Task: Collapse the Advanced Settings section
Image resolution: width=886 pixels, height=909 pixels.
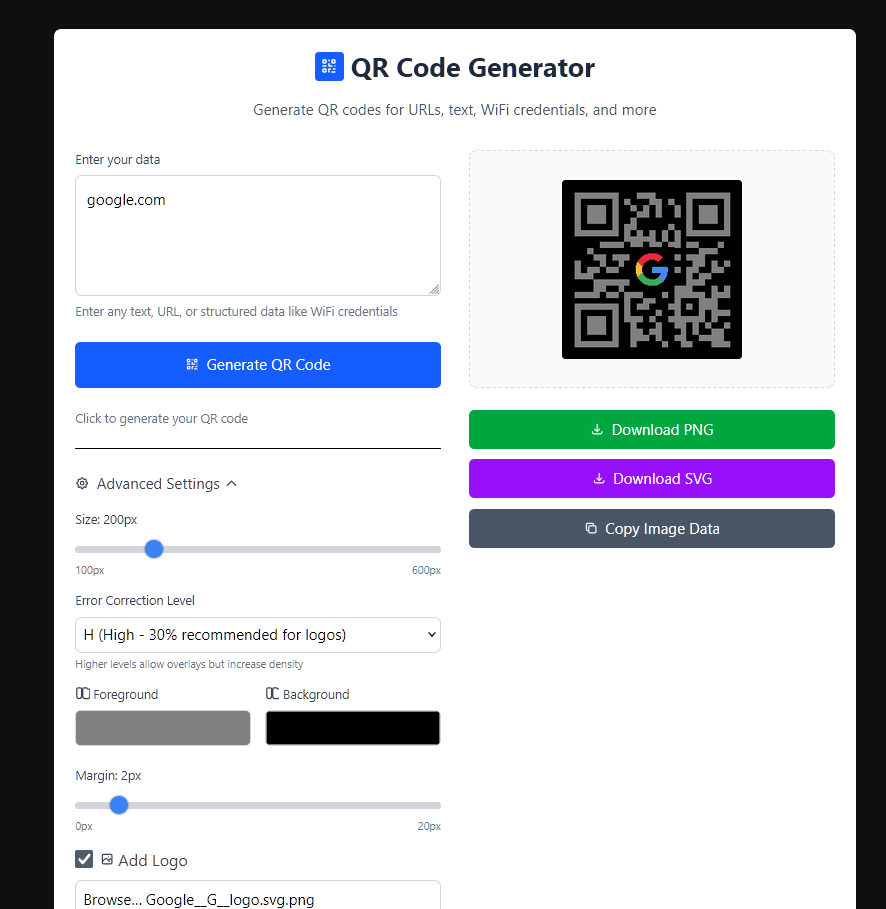Action: (x=231, y=483)
